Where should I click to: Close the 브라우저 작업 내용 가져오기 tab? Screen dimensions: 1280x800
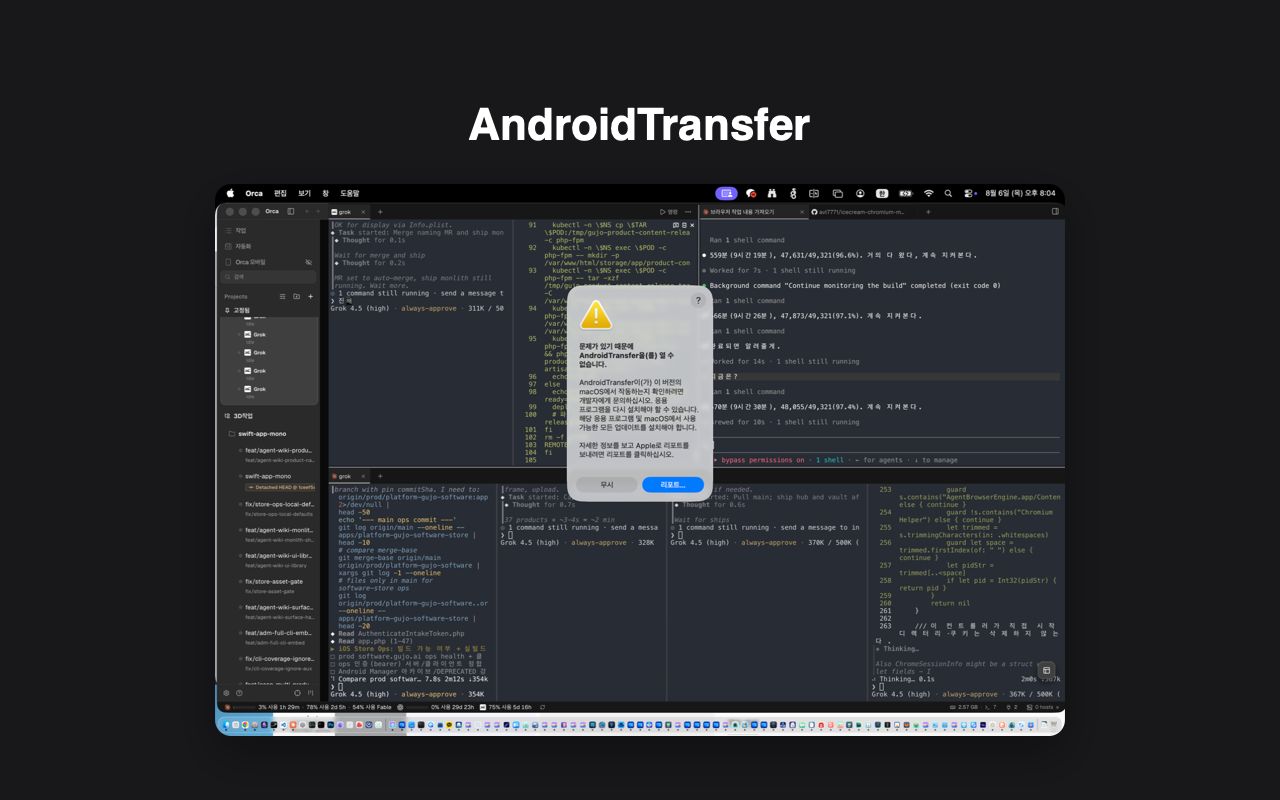point(802,212)
